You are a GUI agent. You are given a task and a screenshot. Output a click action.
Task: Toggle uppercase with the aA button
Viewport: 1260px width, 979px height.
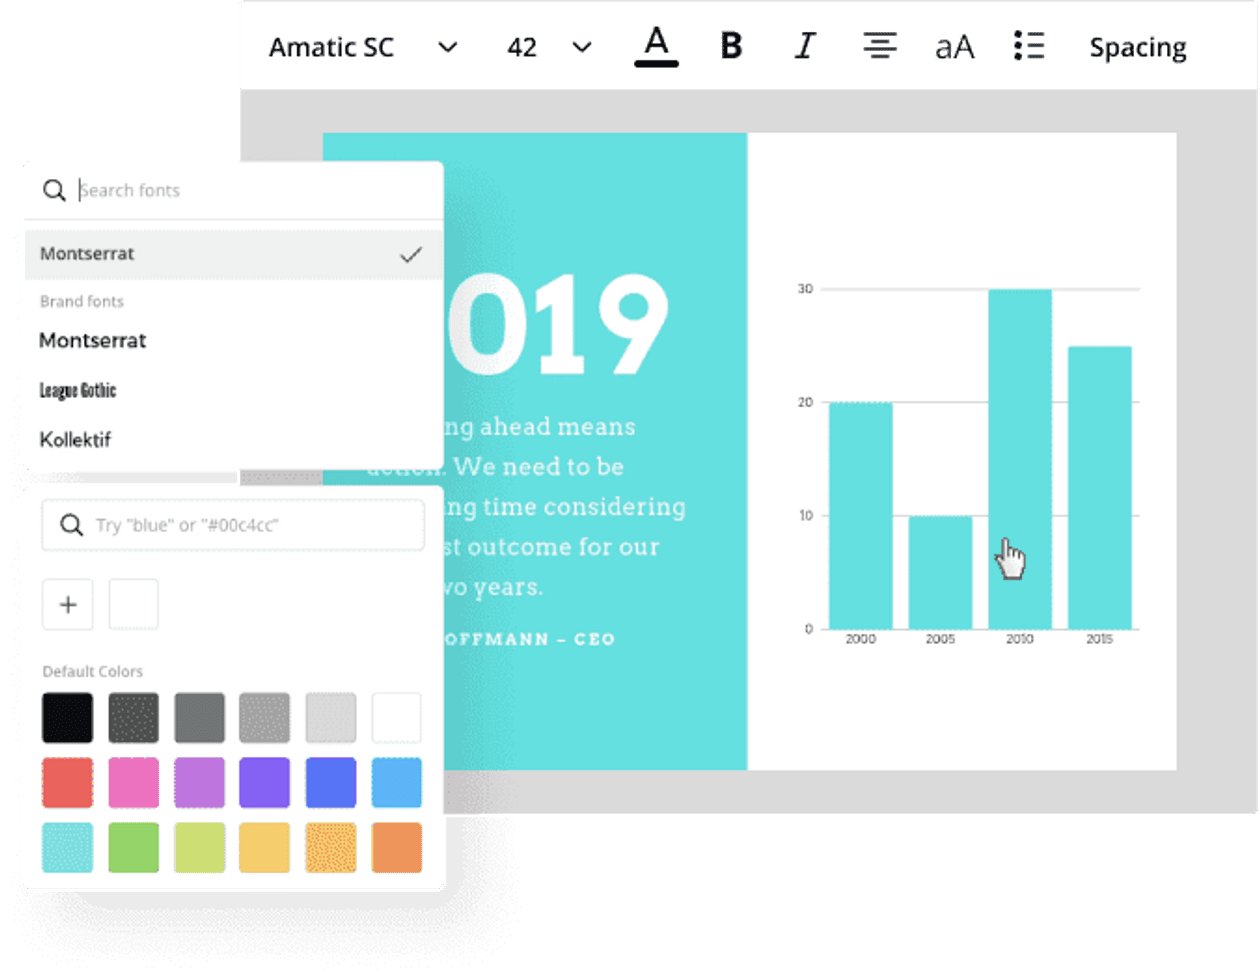pos(954,47)
